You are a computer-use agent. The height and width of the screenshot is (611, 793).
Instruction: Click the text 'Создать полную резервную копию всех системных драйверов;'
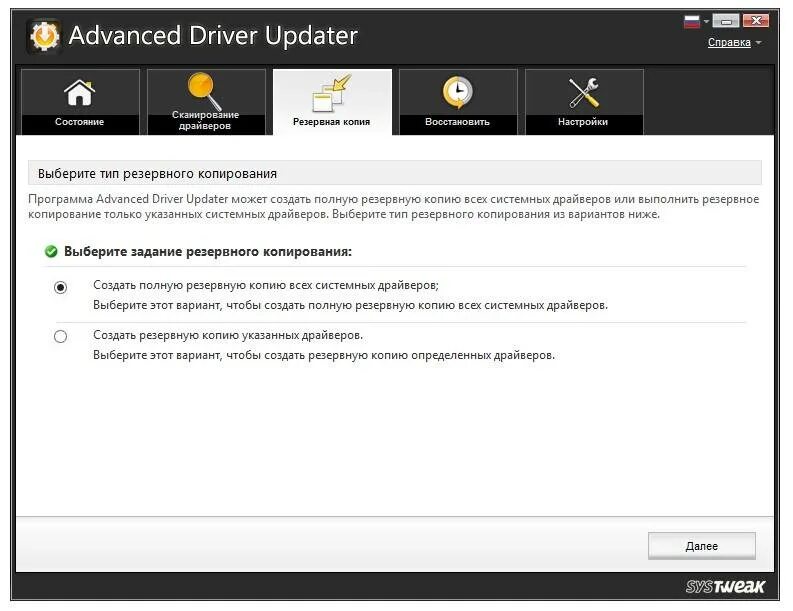[266, 285]
